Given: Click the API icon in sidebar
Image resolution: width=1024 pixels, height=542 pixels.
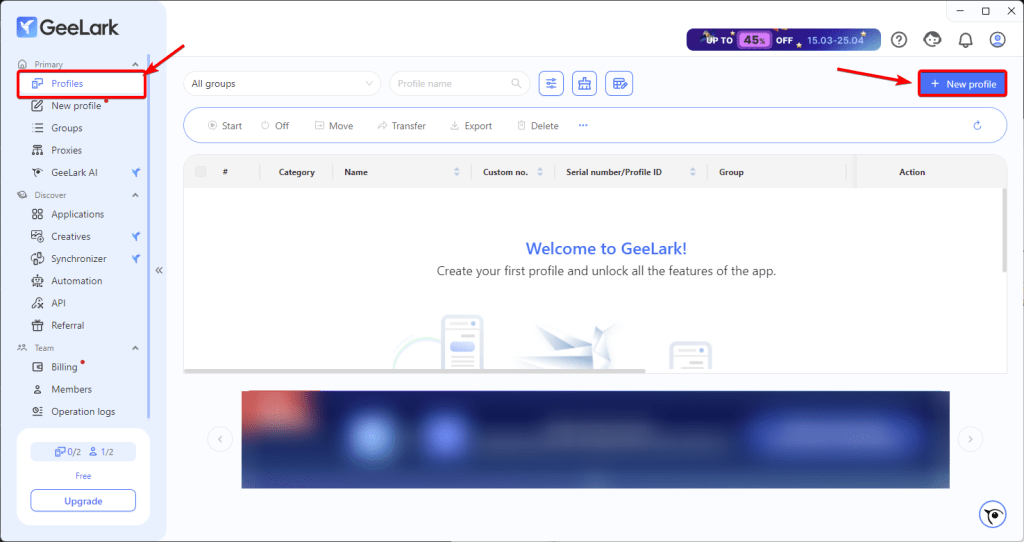Looking at the screenshot, I should [x=37, y=303].
